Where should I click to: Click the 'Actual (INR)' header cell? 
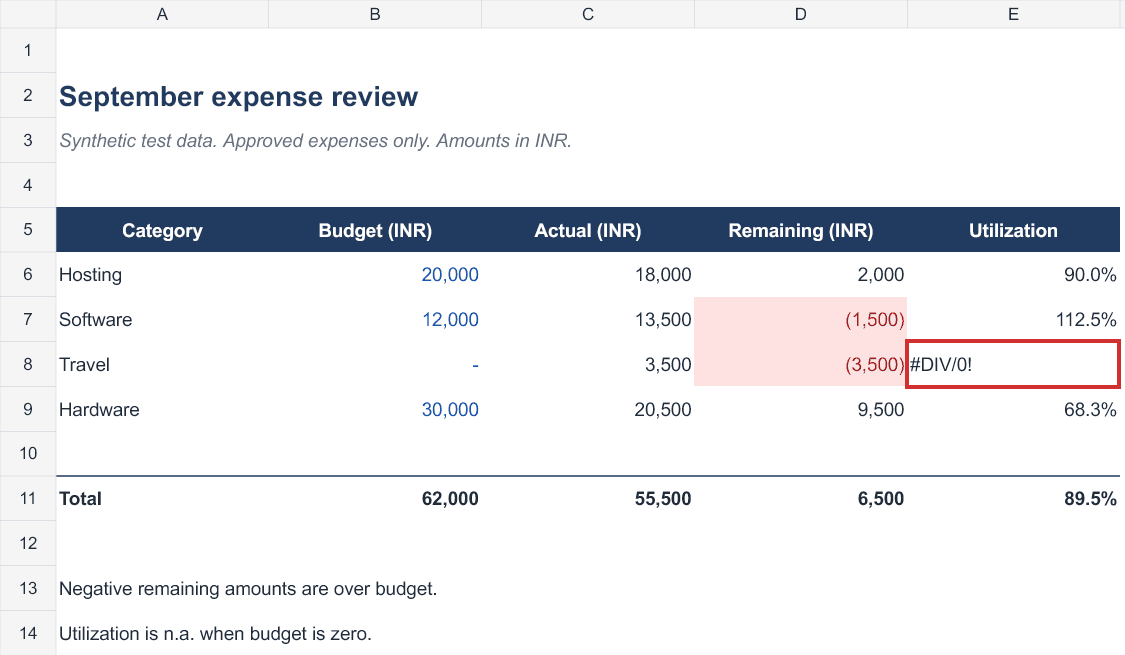588,230
